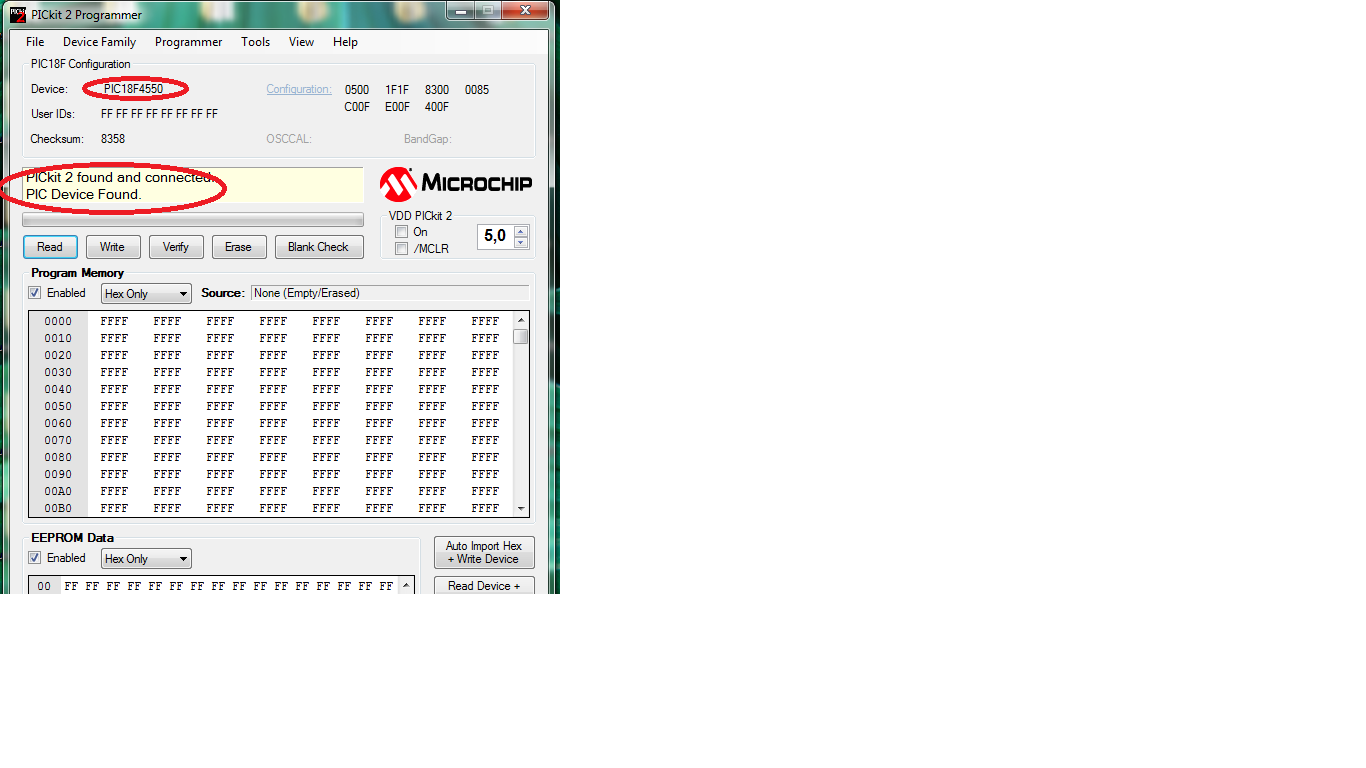Viewport: 1366px width, 768px height.
Task: Disable Program Memory Enabled checkbox
Action: pos(35,293)
